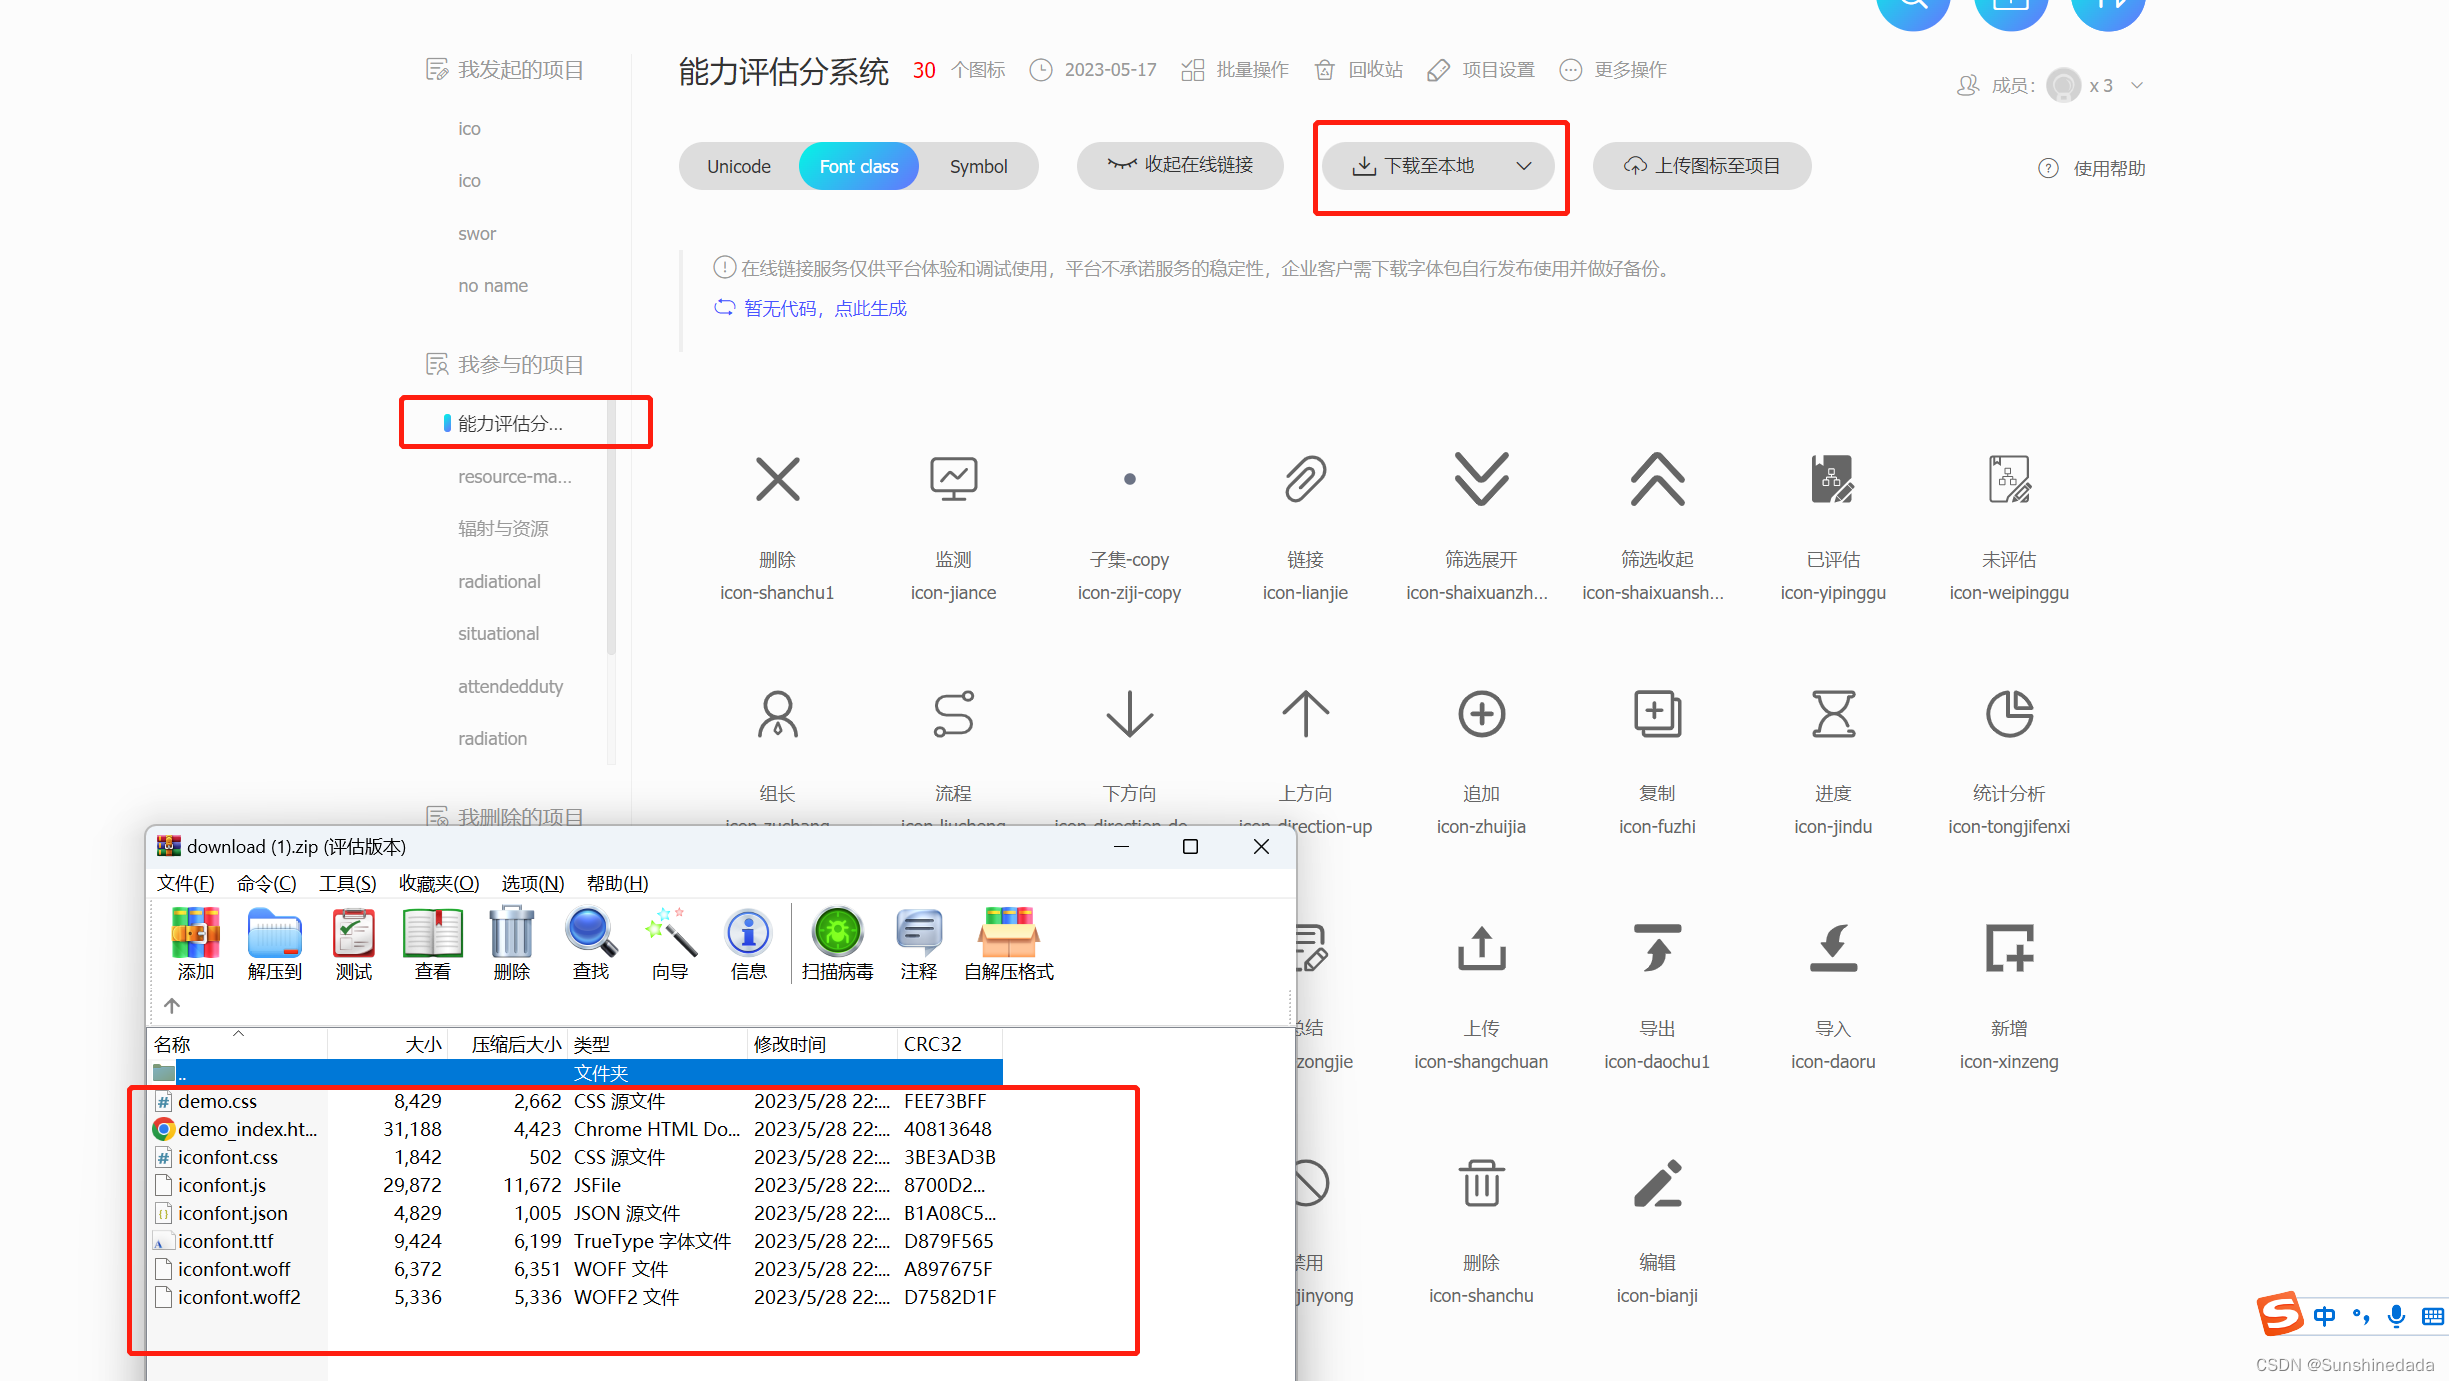Select the 组长 group leader person icon
This screenshot has height=1381, width=2449.
777,714
